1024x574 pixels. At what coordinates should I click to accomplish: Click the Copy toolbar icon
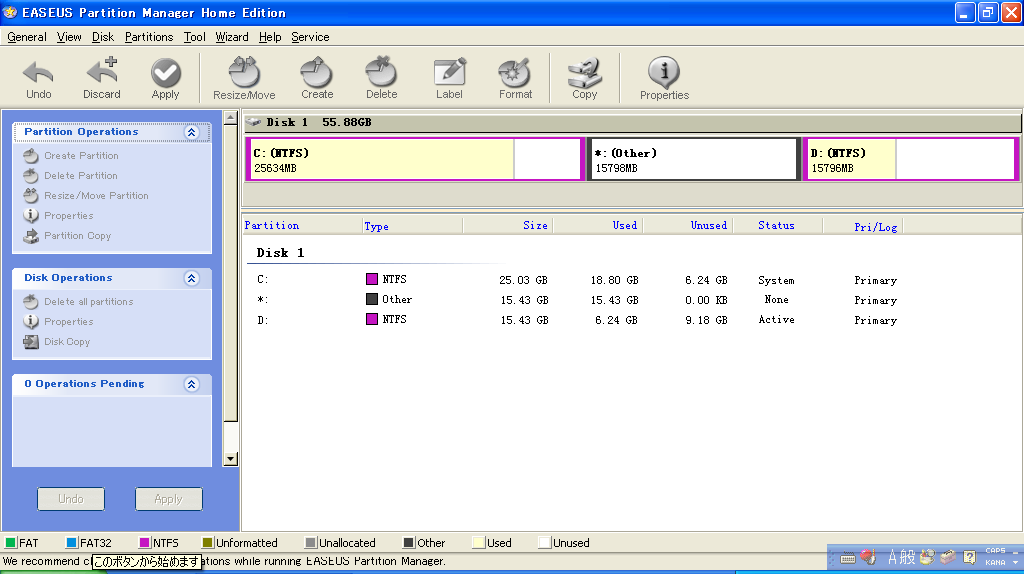point(584,78)
